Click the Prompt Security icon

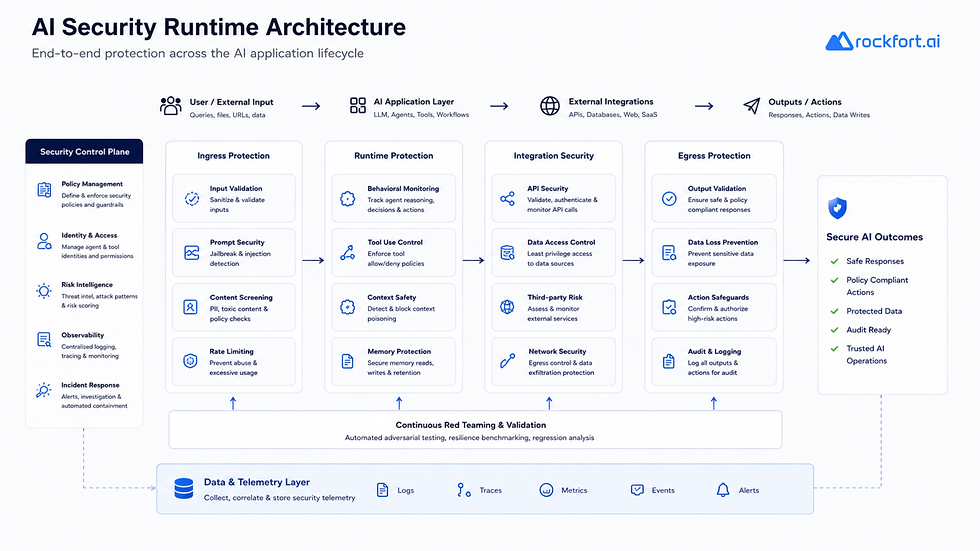[191, 252]
